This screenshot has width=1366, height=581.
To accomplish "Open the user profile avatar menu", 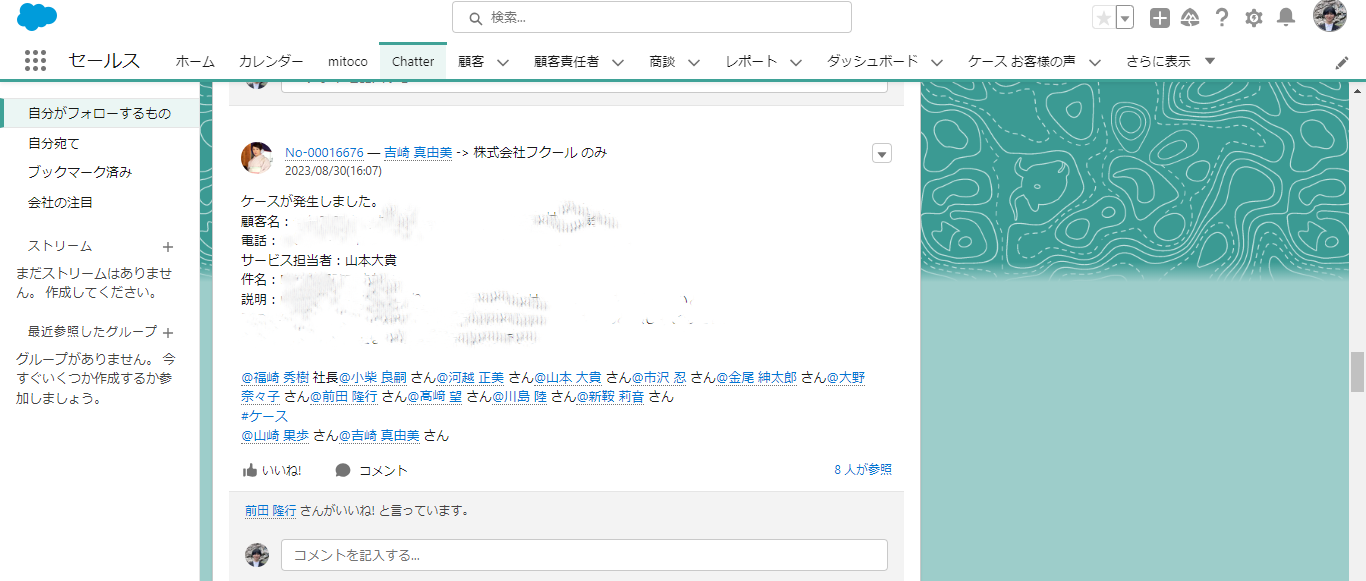I will (x=1330, y=17).
